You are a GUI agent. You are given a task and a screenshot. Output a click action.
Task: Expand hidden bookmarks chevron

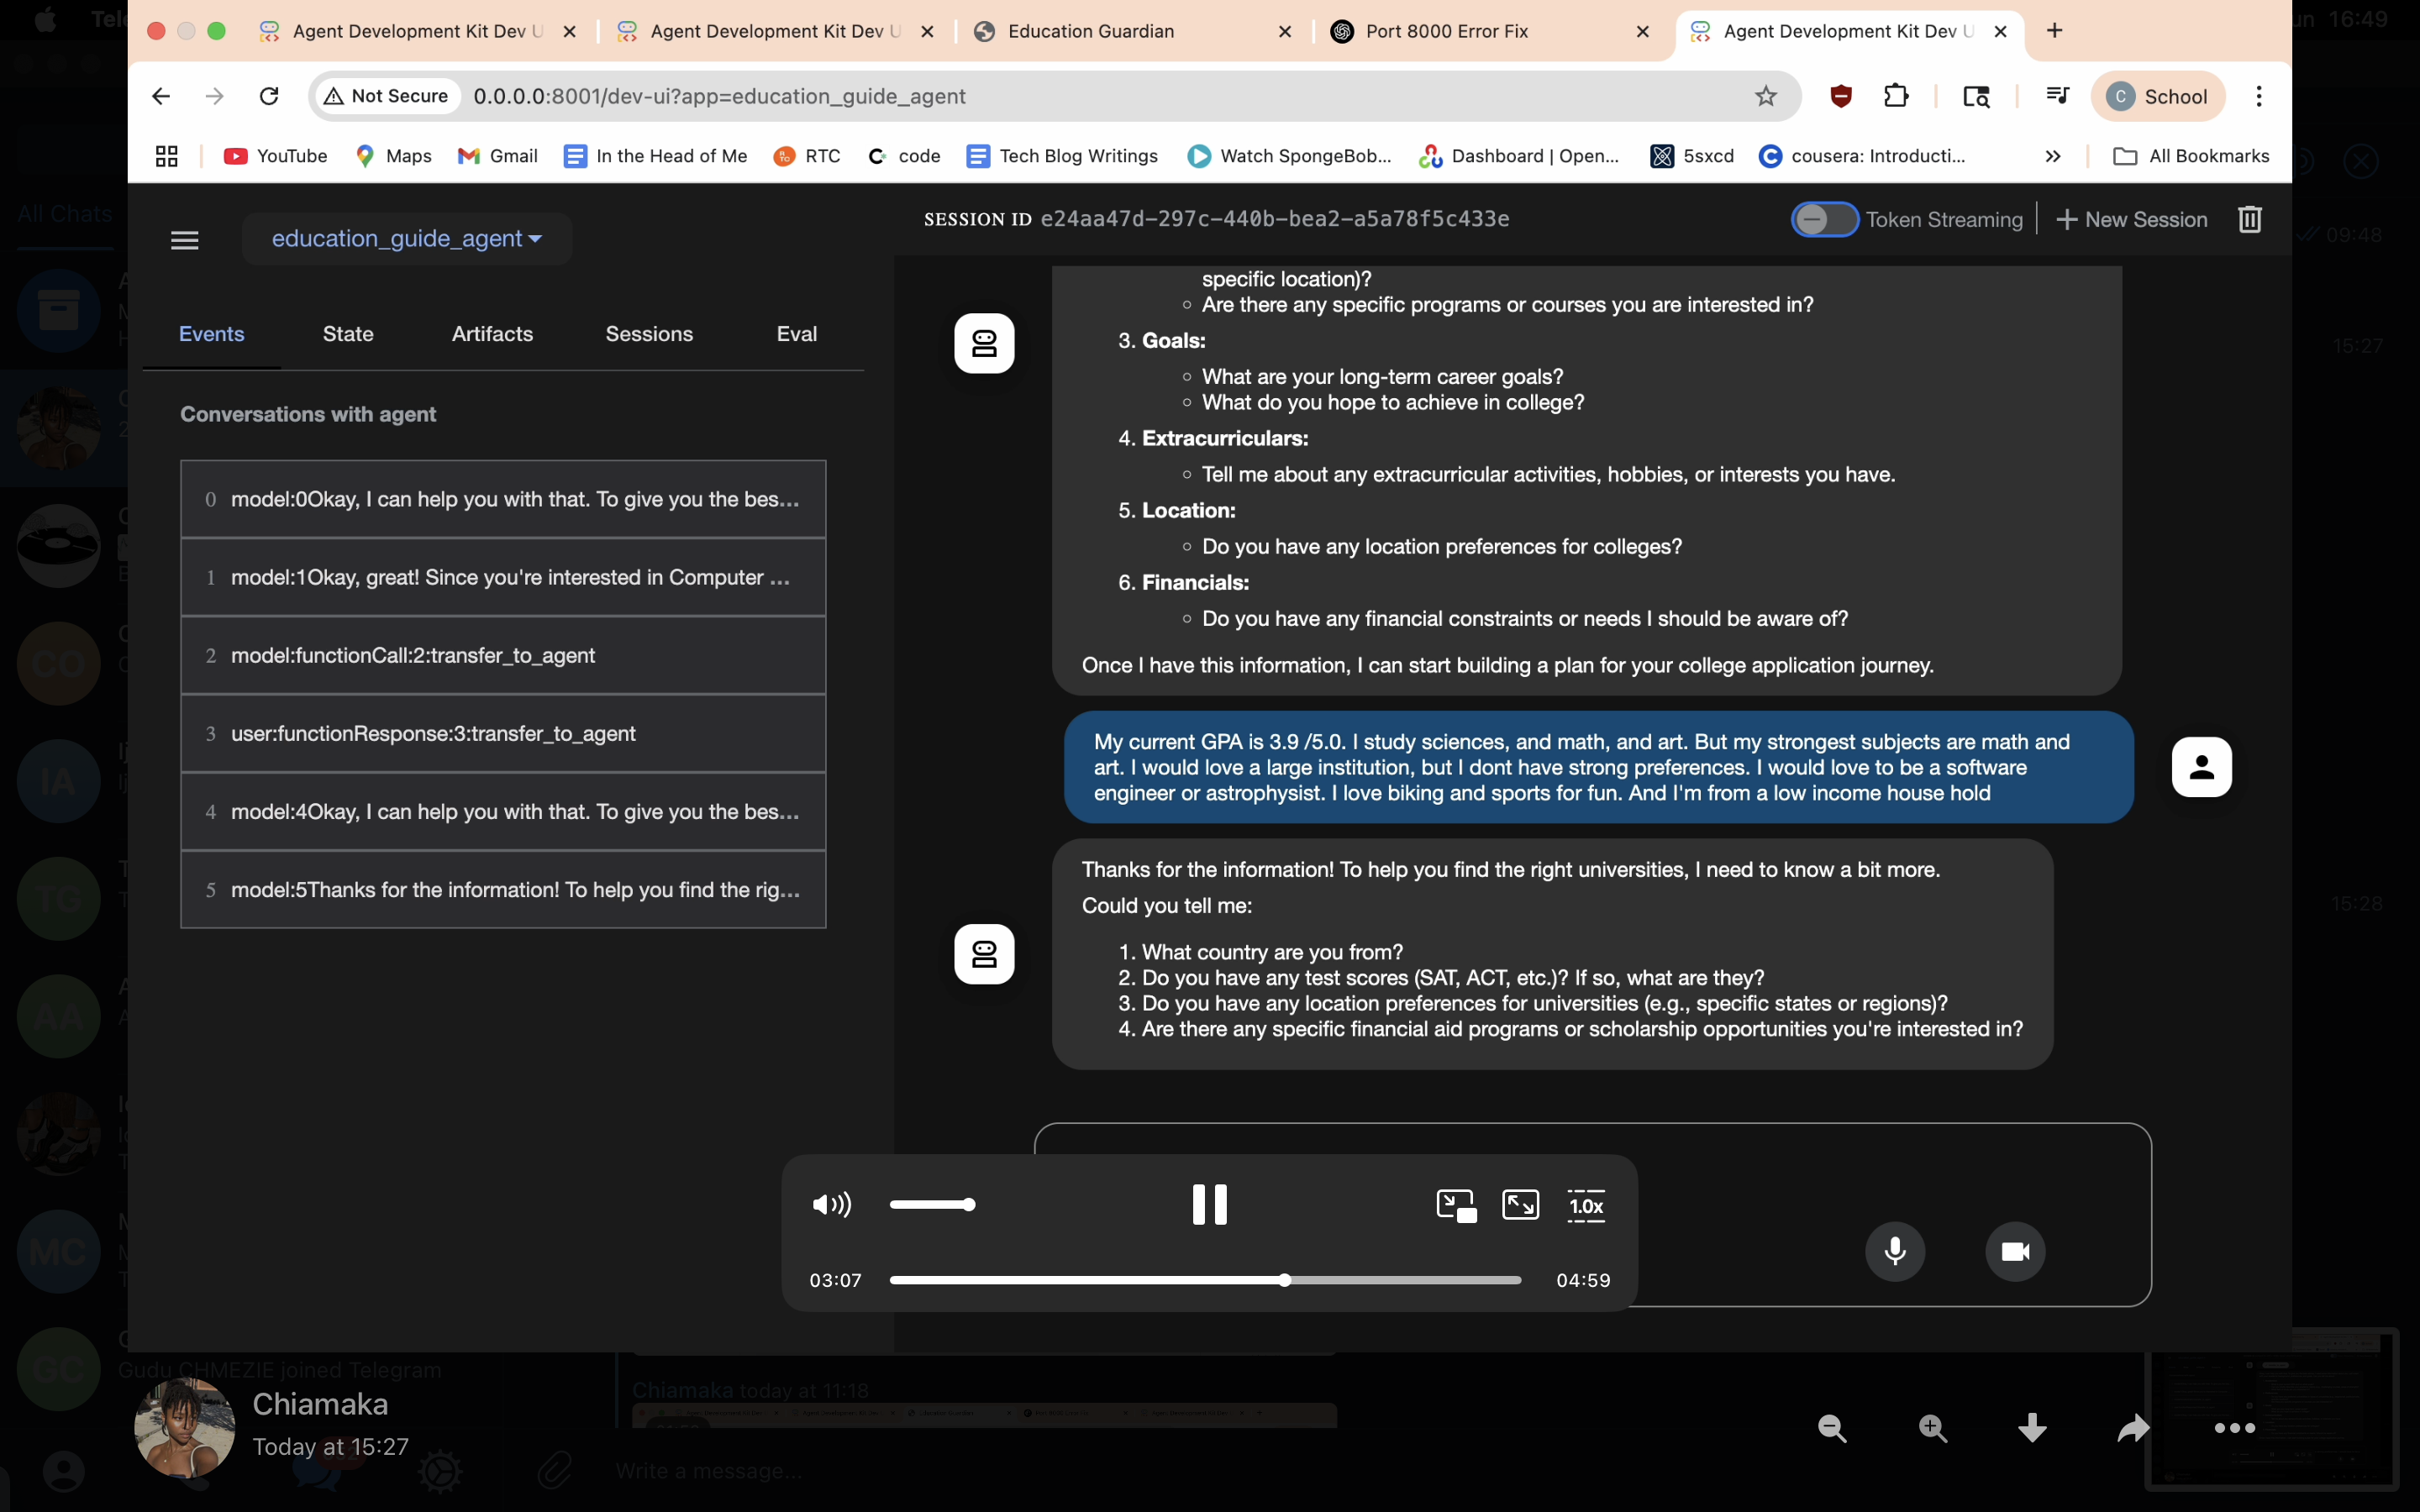pos(2052,156)
